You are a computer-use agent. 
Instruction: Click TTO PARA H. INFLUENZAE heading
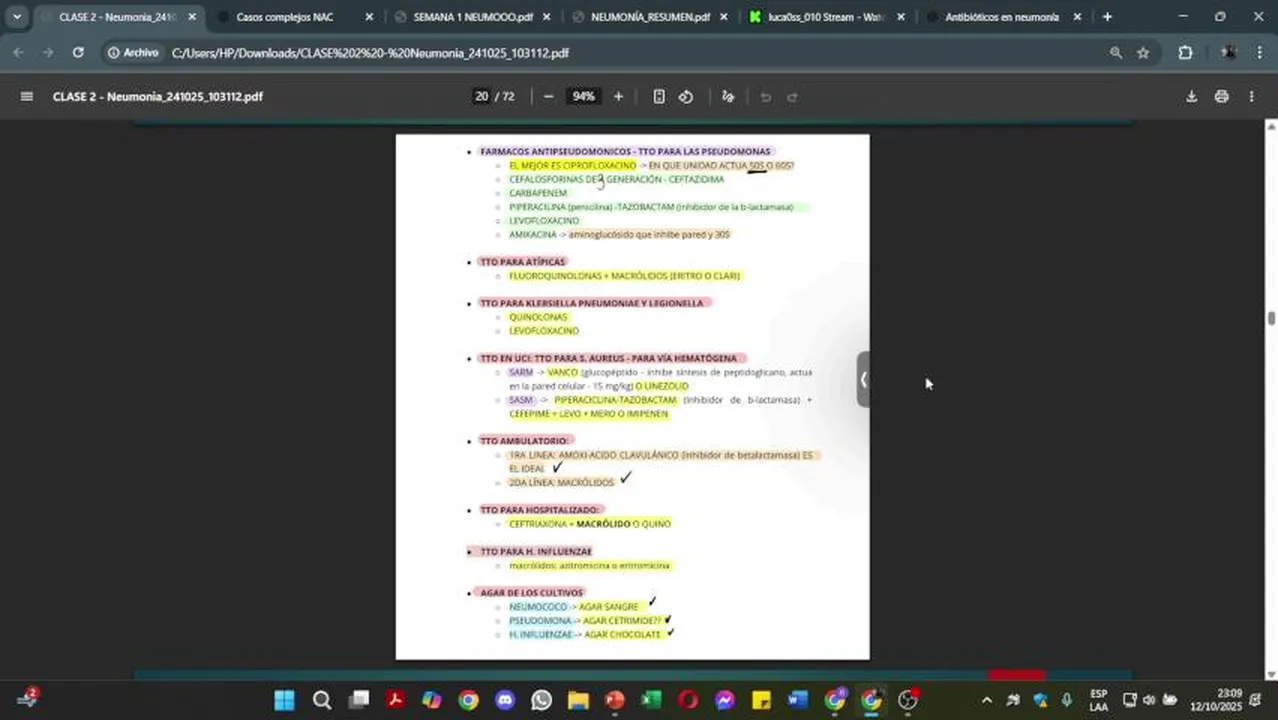[536, 552]
